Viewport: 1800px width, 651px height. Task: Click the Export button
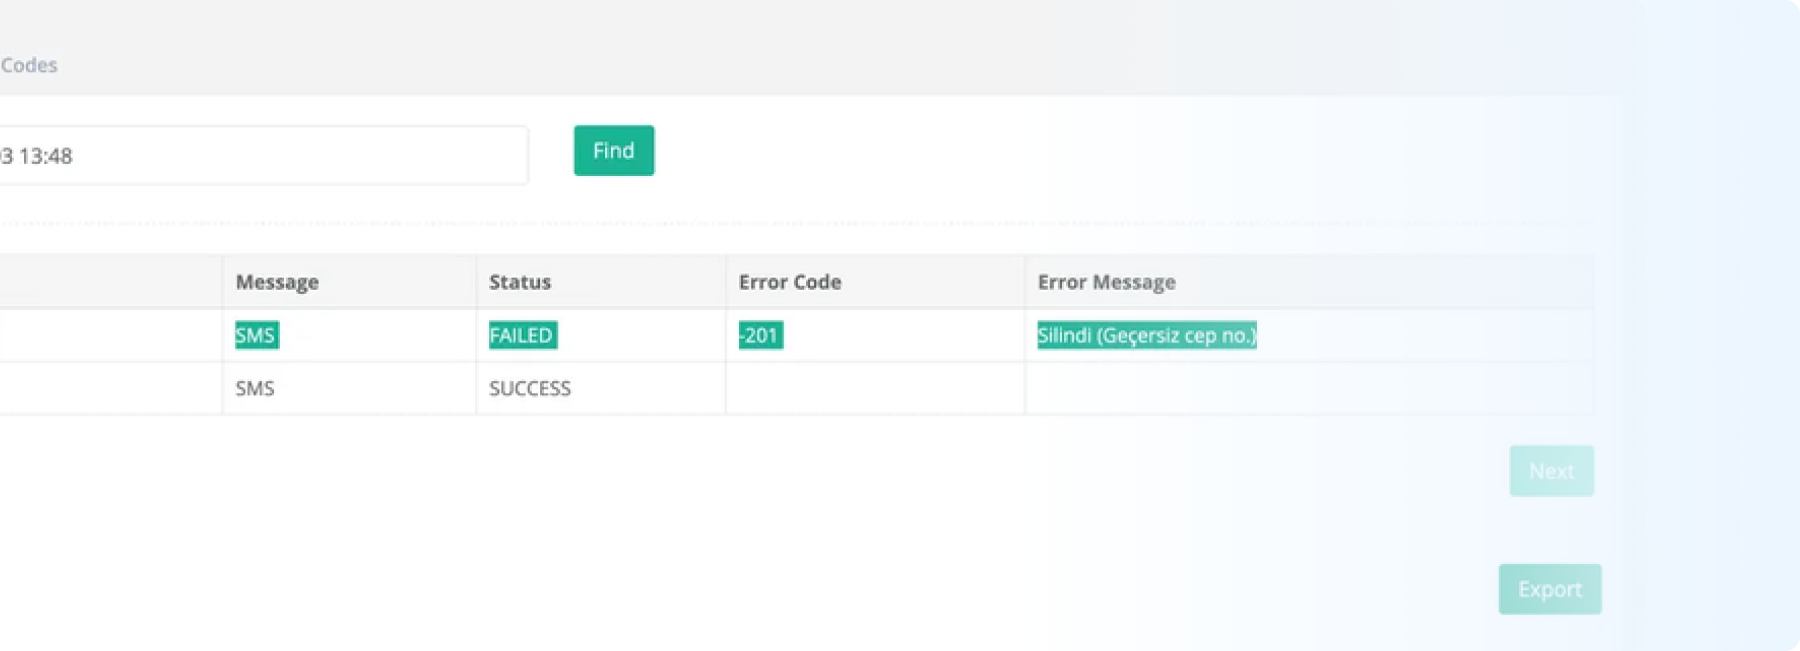(1549, 589)
